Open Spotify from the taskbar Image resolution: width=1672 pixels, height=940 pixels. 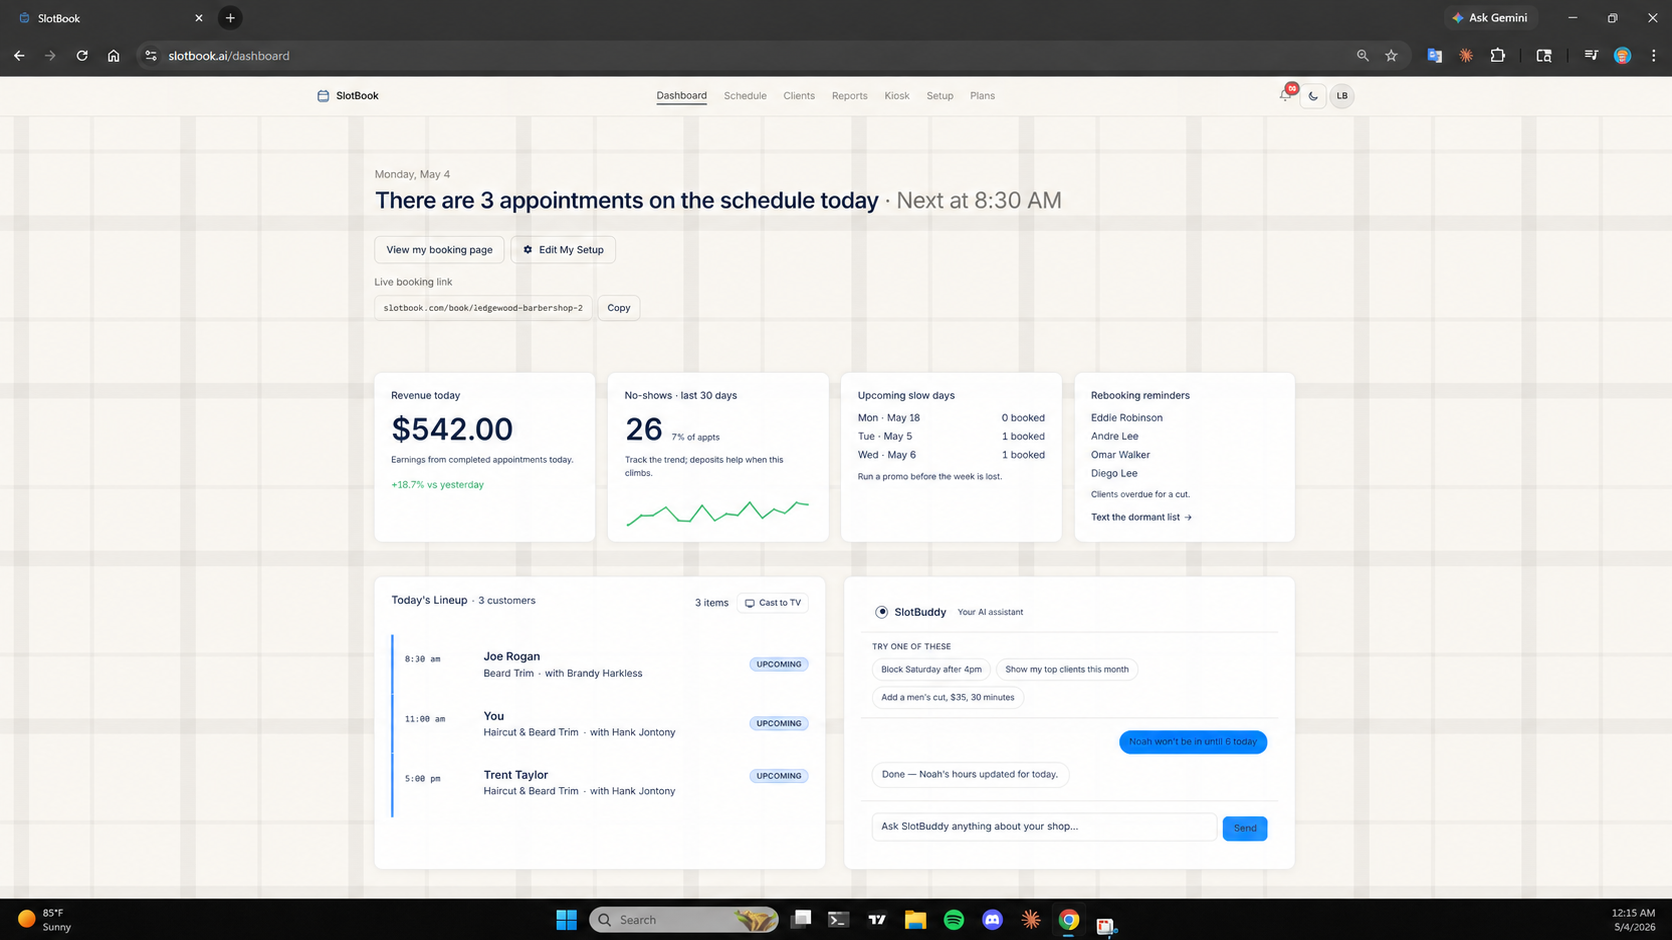954,920
